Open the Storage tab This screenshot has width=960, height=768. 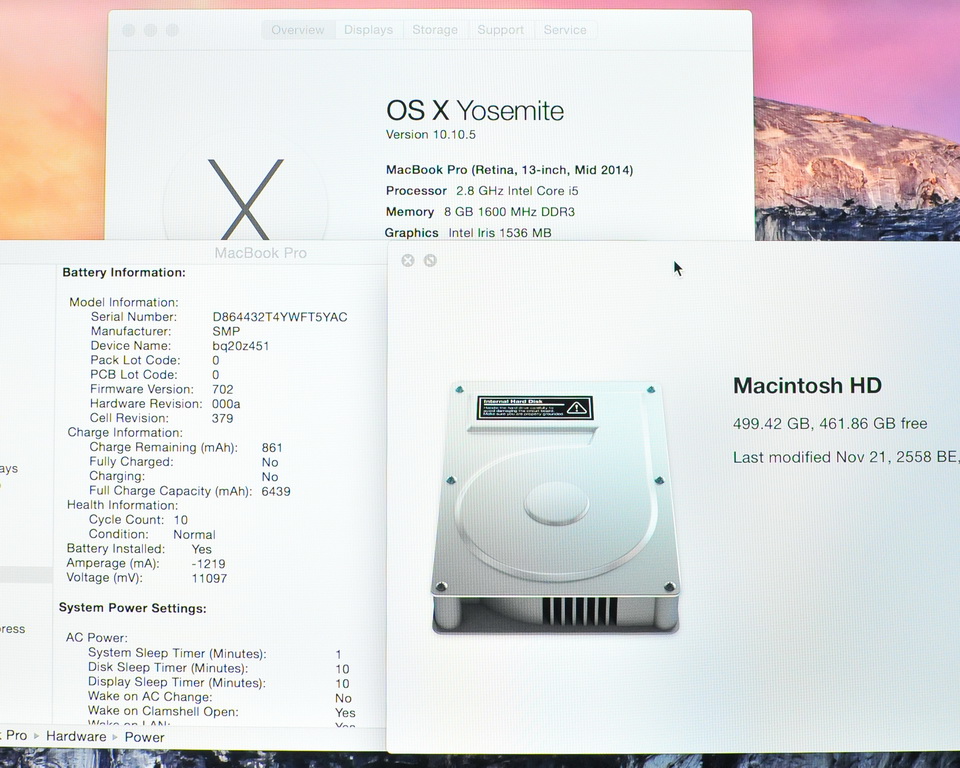435,30
